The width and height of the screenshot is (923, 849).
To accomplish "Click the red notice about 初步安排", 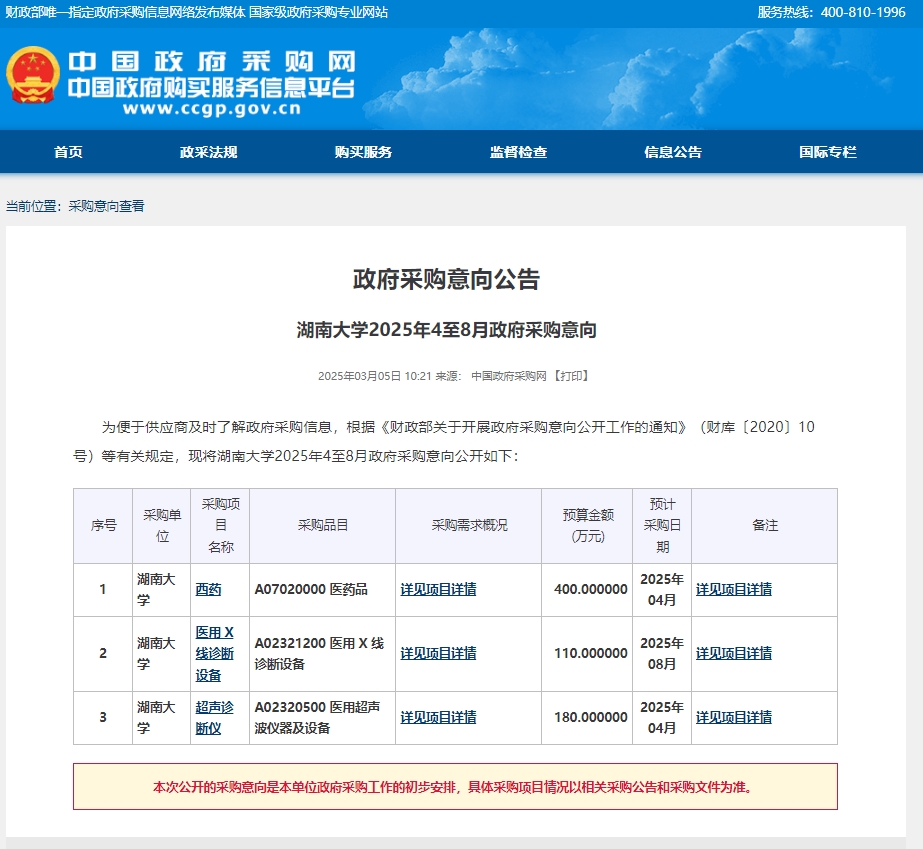I will click(x=455, y=787).
